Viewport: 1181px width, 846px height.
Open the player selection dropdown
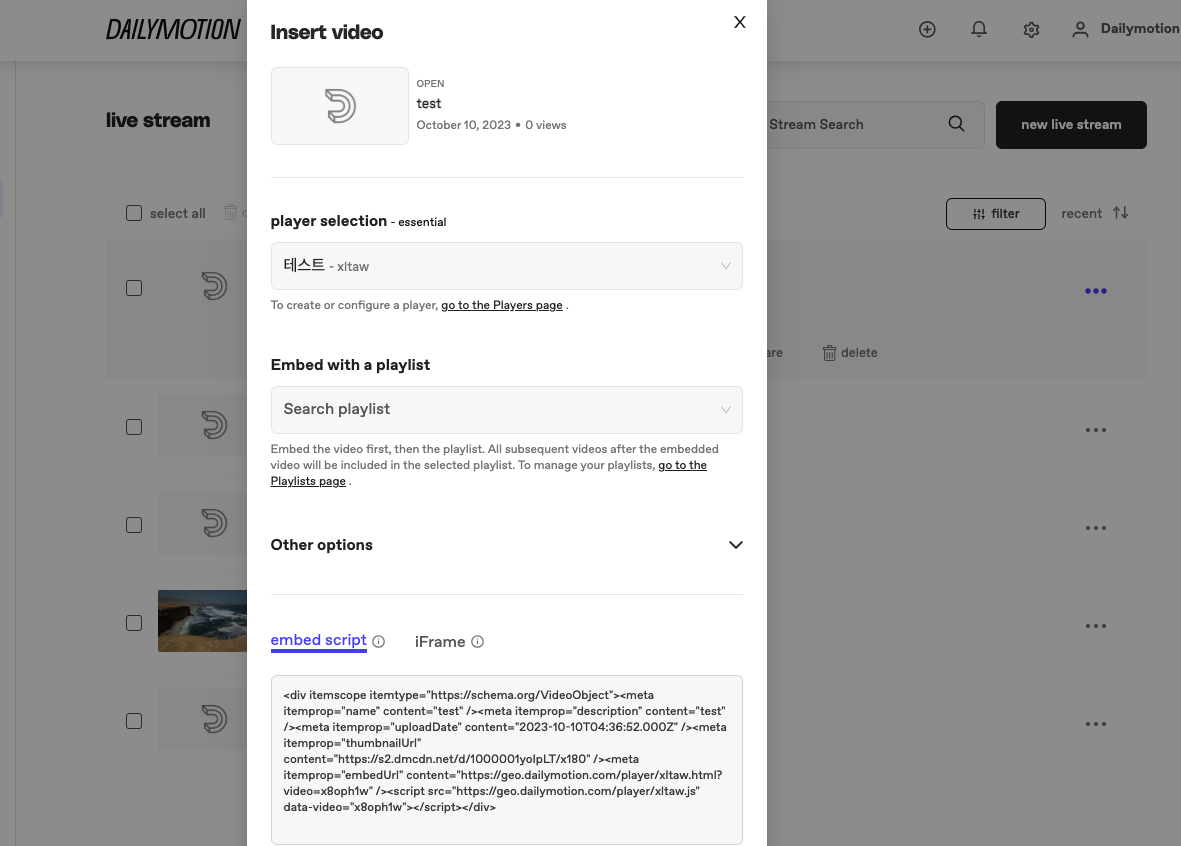click(506, 266)
